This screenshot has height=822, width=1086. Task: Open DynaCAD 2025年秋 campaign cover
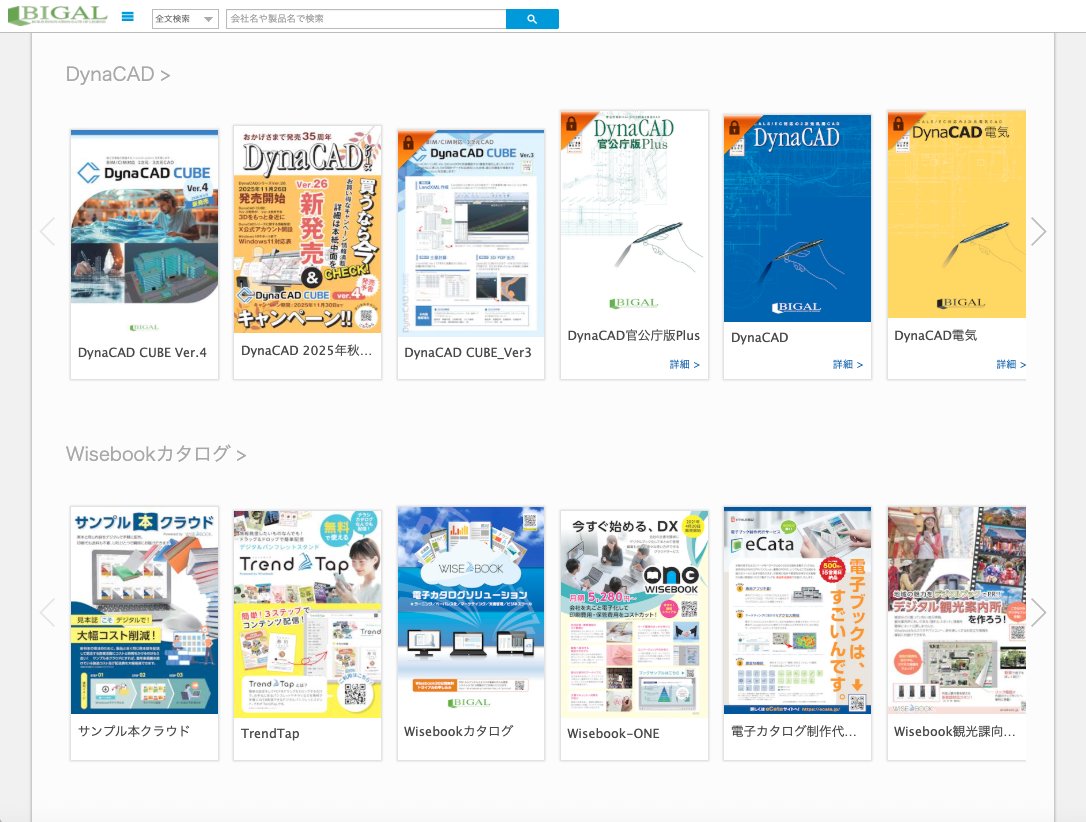[x=308, y=229]
